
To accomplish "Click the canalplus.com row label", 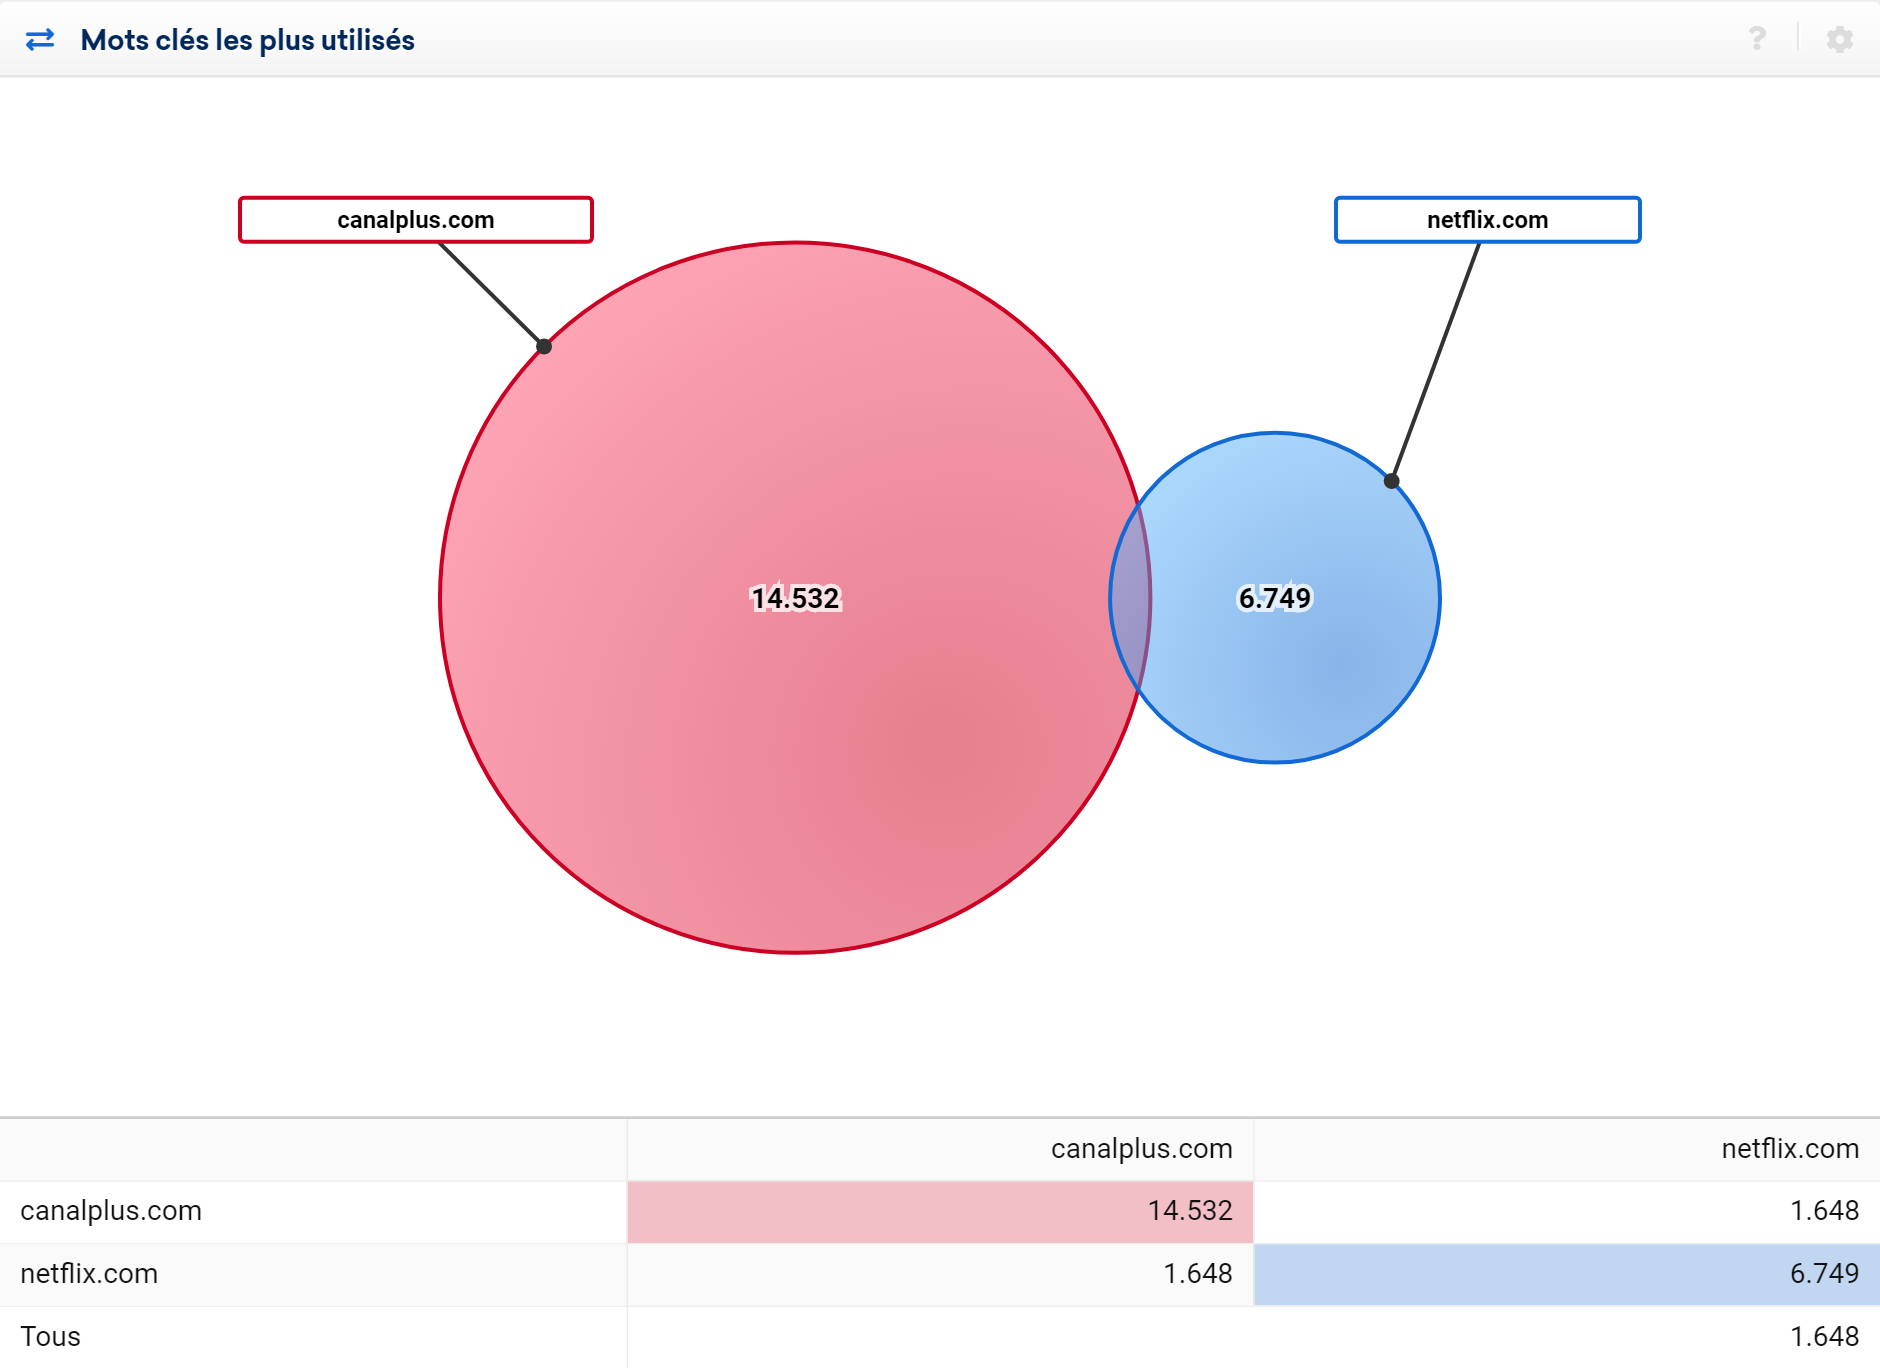I will (x=111, y=1211).
